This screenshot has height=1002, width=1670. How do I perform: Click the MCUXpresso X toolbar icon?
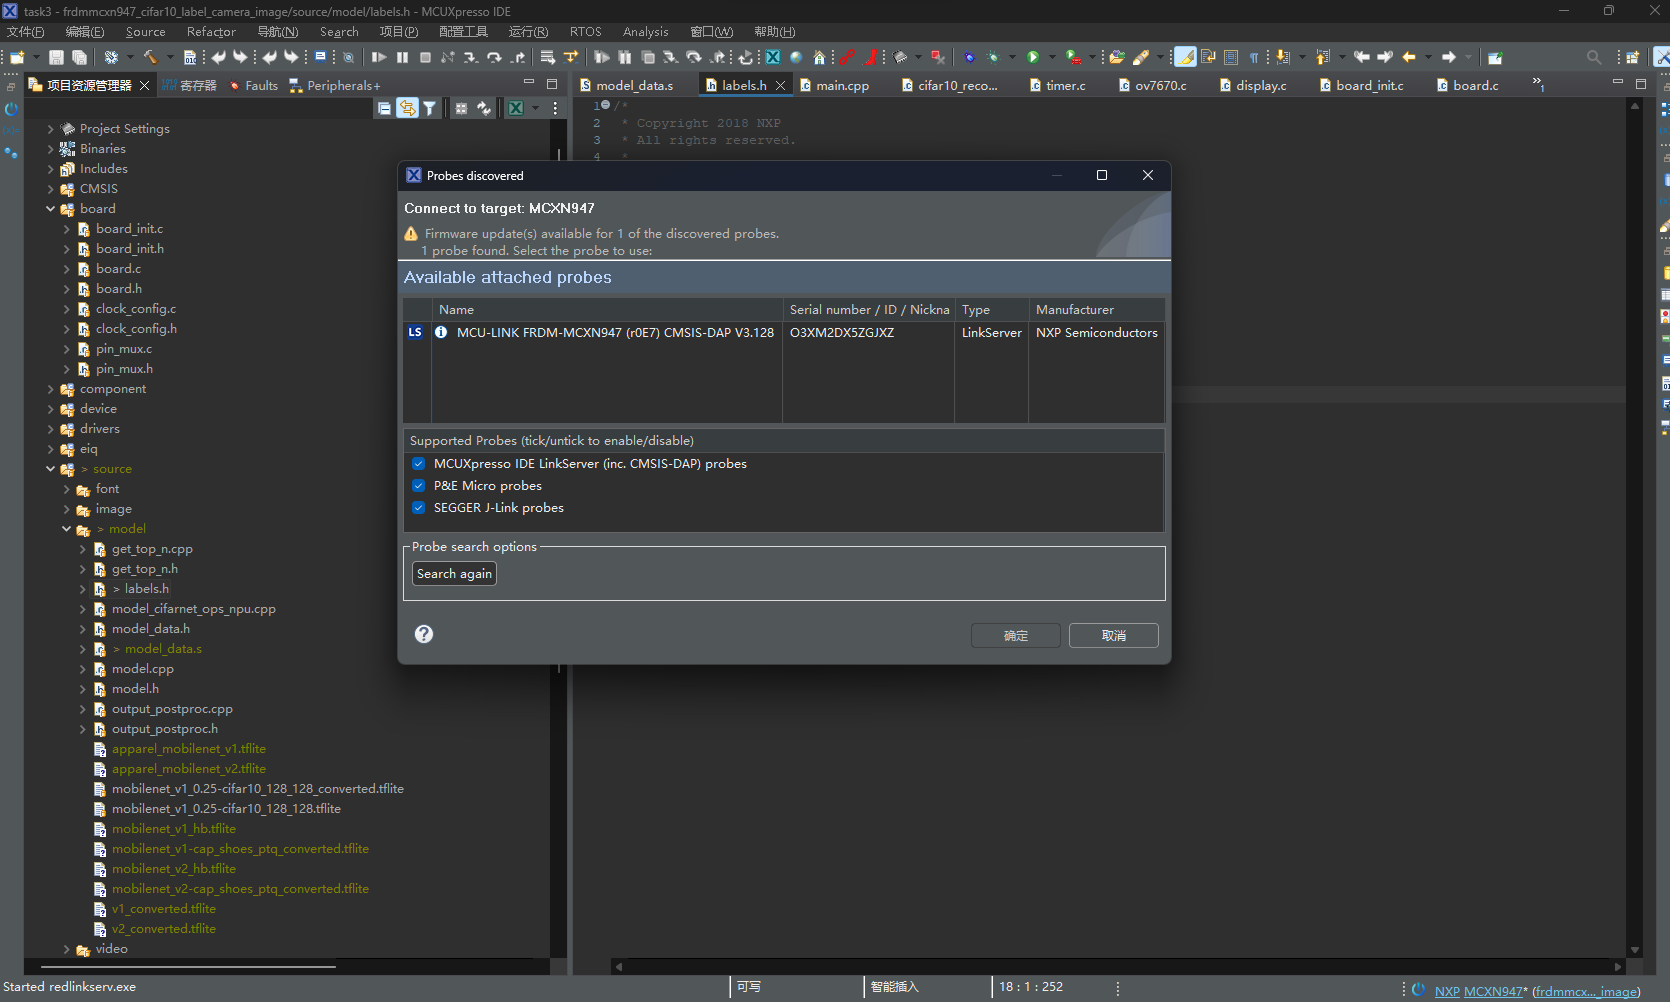[x=773, y=58]
